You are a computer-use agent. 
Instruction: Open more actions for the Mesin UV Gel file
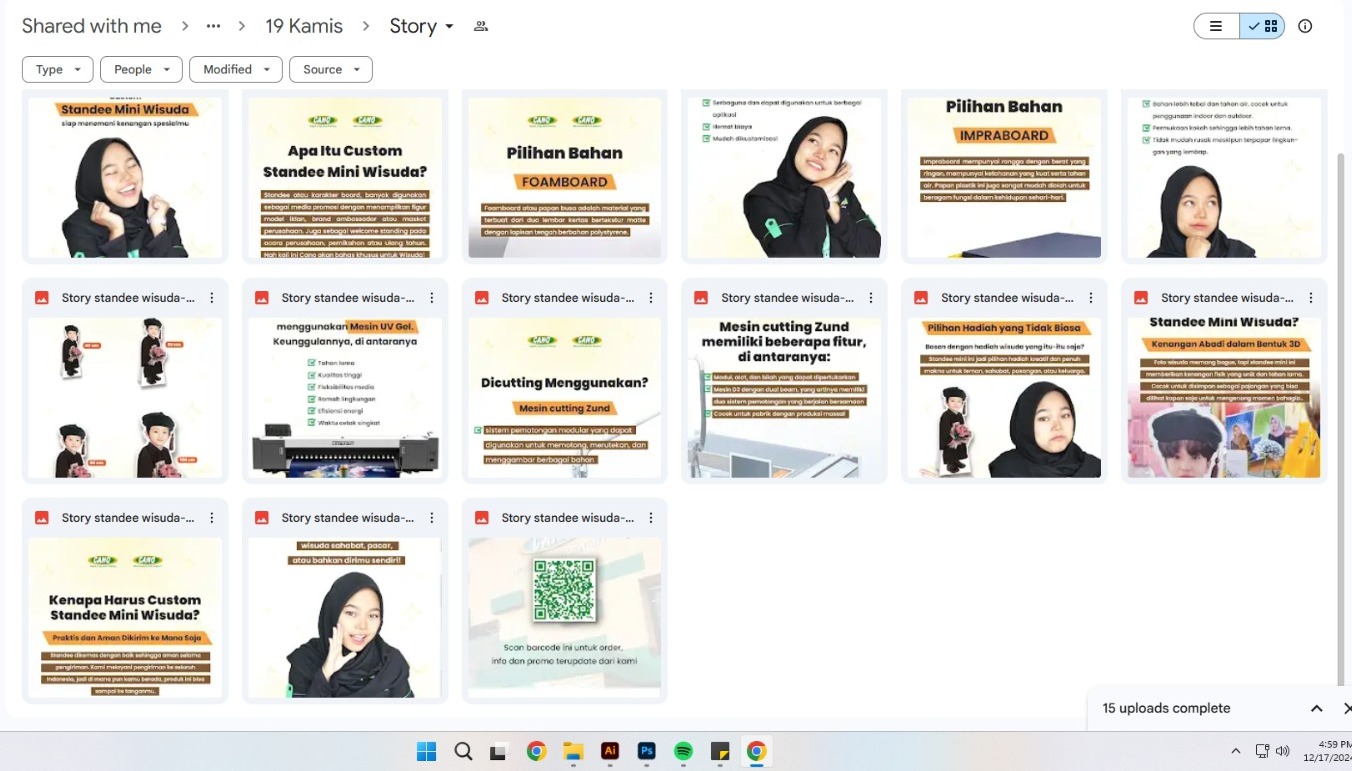tap(432, 298)
